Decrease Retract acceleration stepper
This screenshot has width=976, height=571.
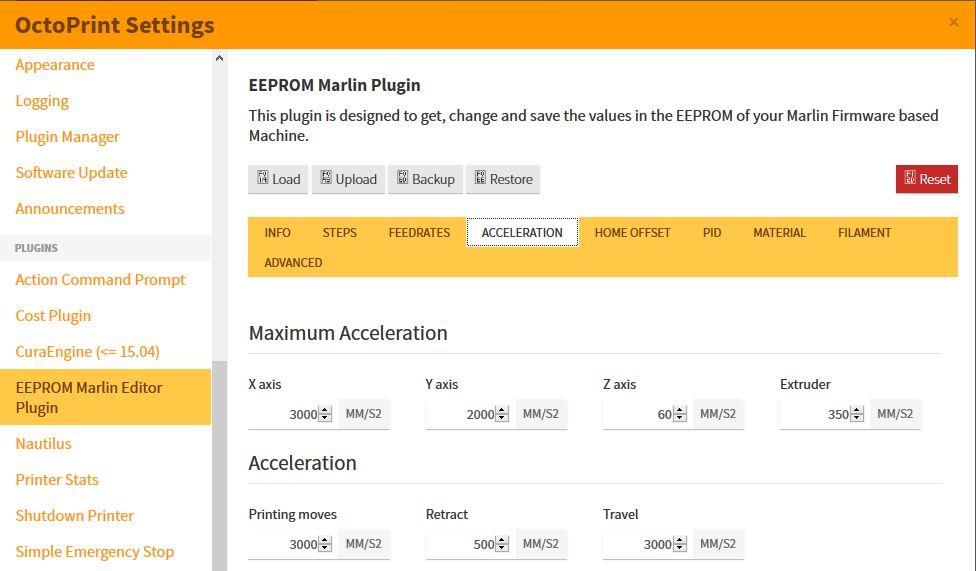(x=502, y=548)
